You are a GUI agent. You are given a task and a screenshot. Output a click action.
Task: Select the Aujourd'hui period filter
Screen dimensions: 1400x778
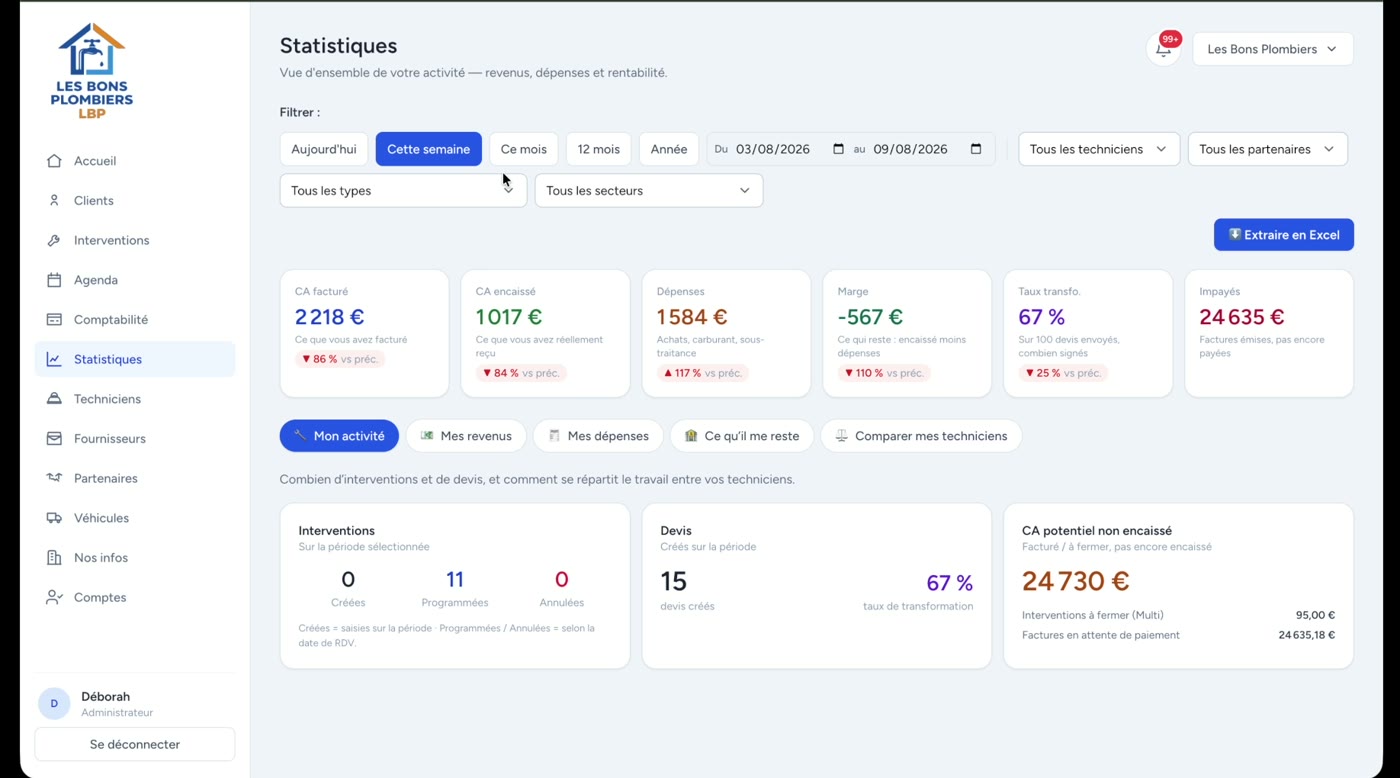(x=324, y=149)
